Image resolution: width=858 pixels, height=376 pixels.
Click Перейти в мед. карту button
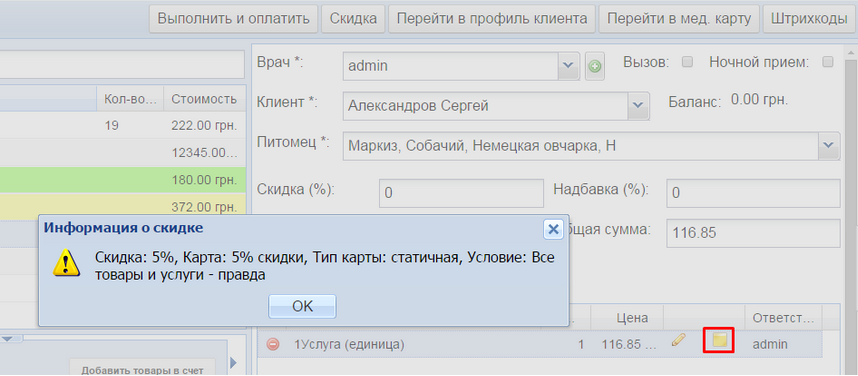(x=679, y=19)
